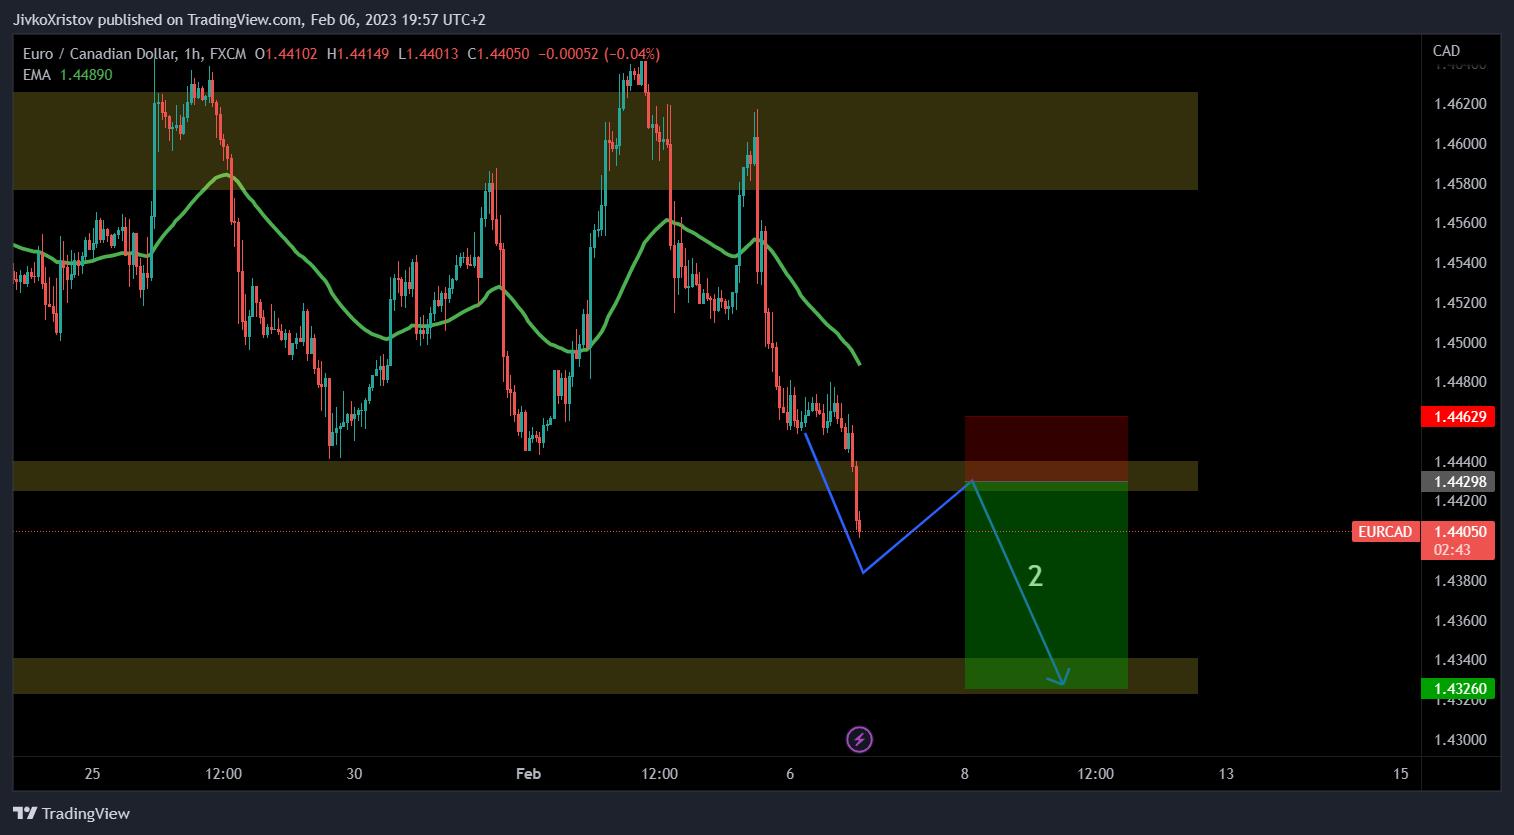Viewport: 1514px width, 835px height.
Task: Click the grey 1.44298 entry price label
Action: pyautogui.click(x=1458, y=481)
